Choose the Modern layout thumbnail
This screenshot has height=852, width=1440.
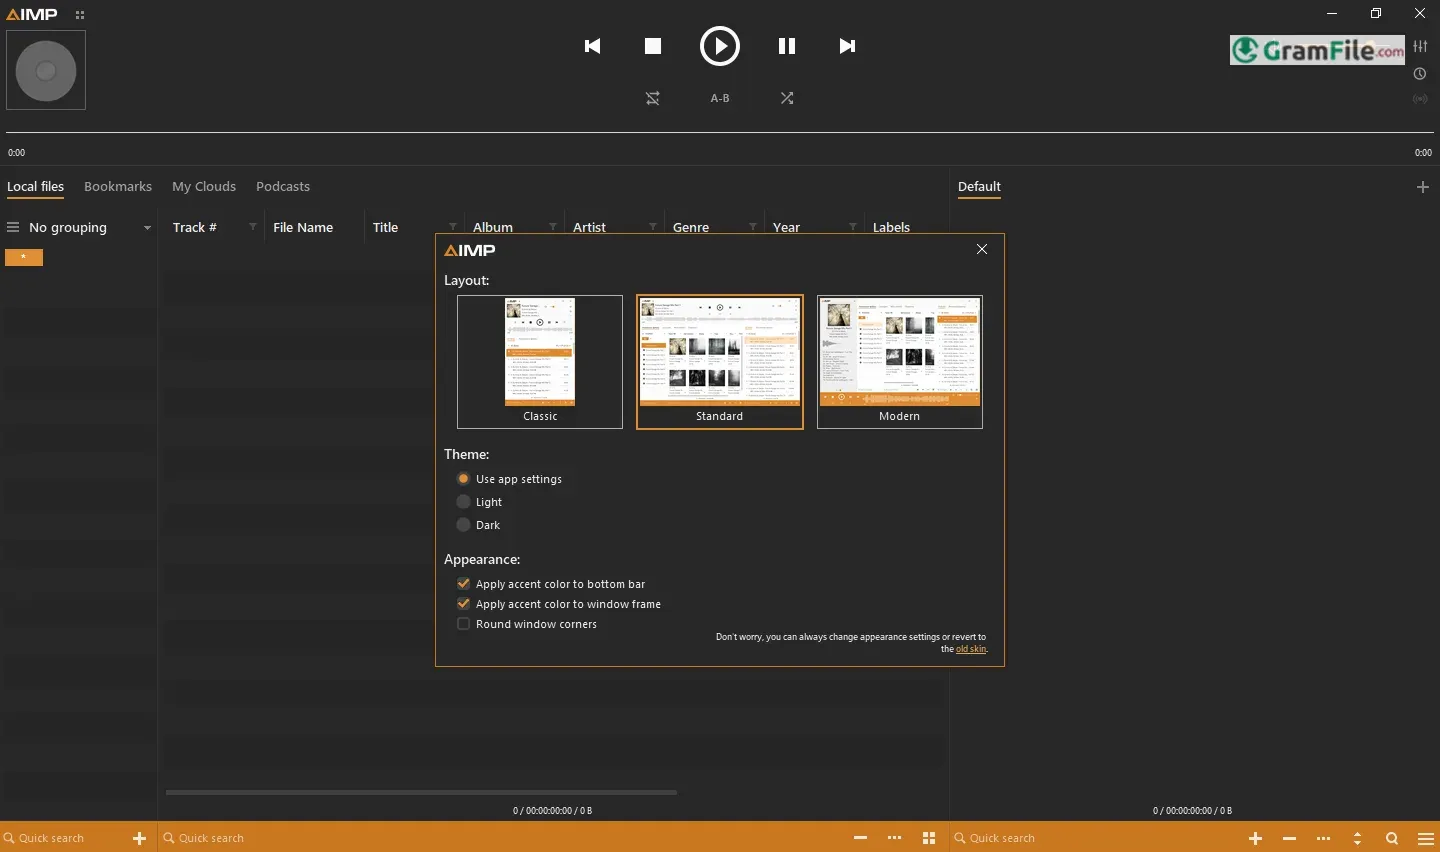900,362
